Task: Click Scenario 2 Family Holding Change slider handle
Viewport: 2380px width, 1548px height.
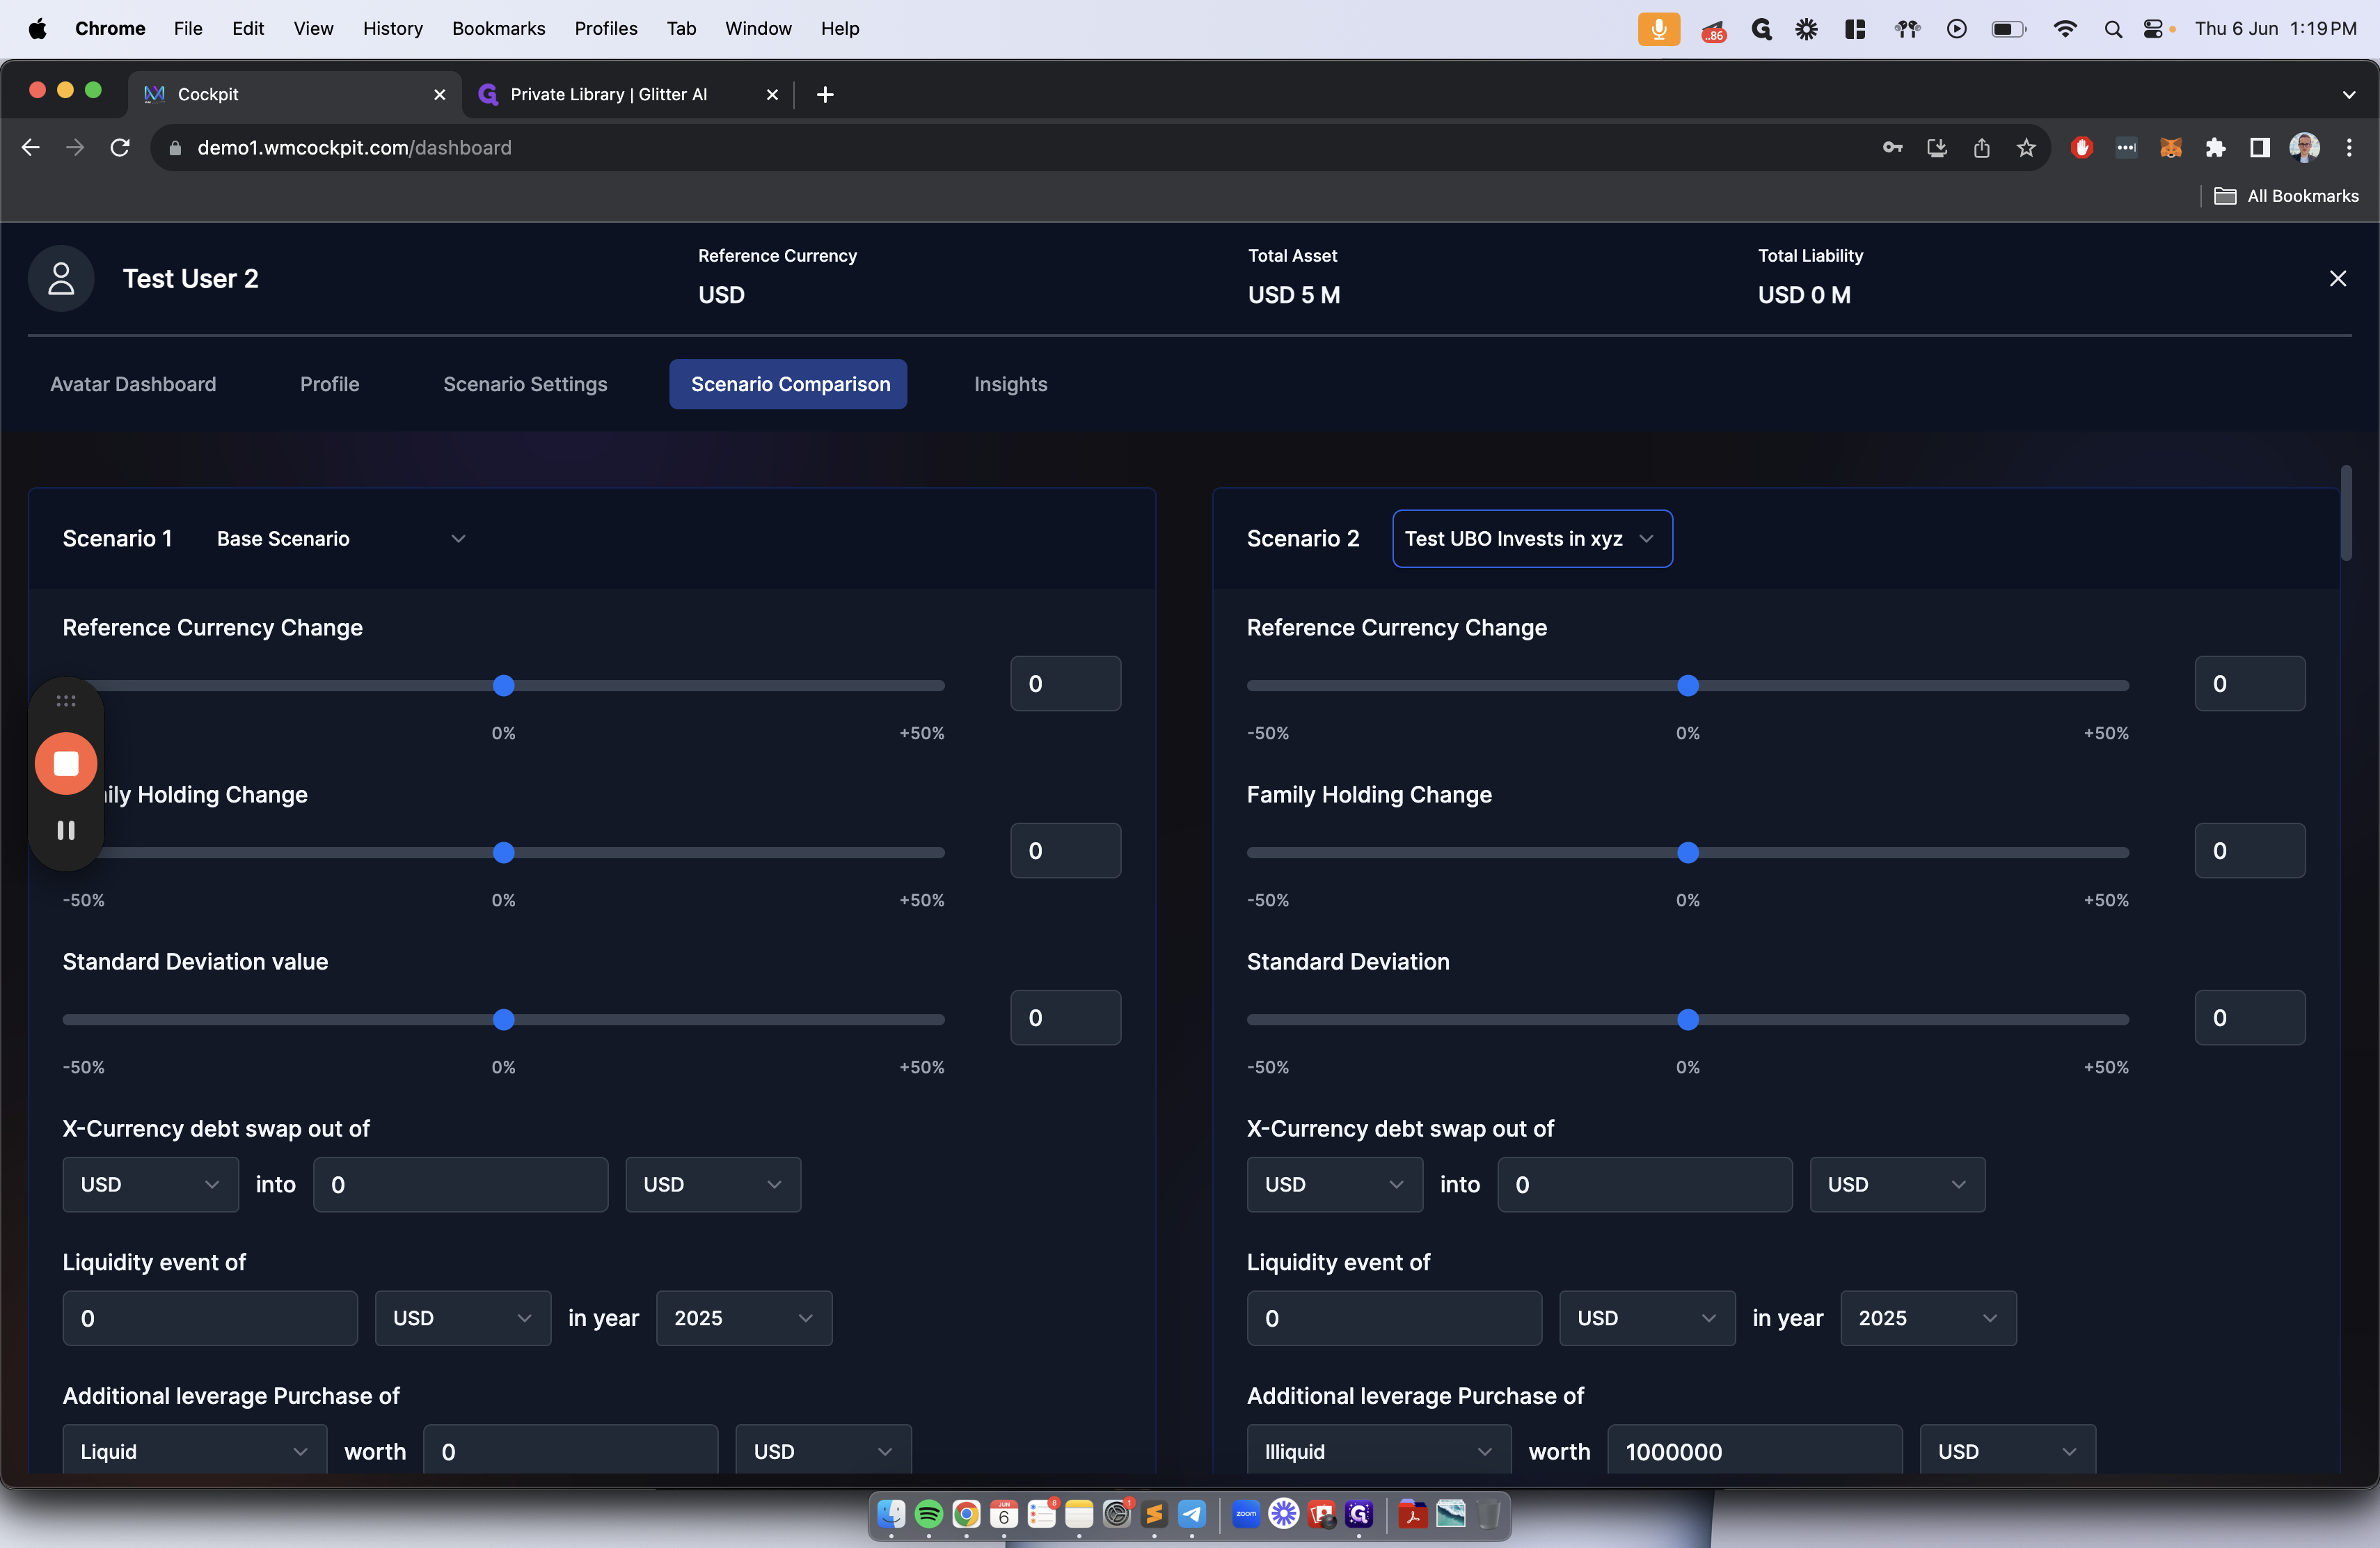Action: [x=1688, y=852]
